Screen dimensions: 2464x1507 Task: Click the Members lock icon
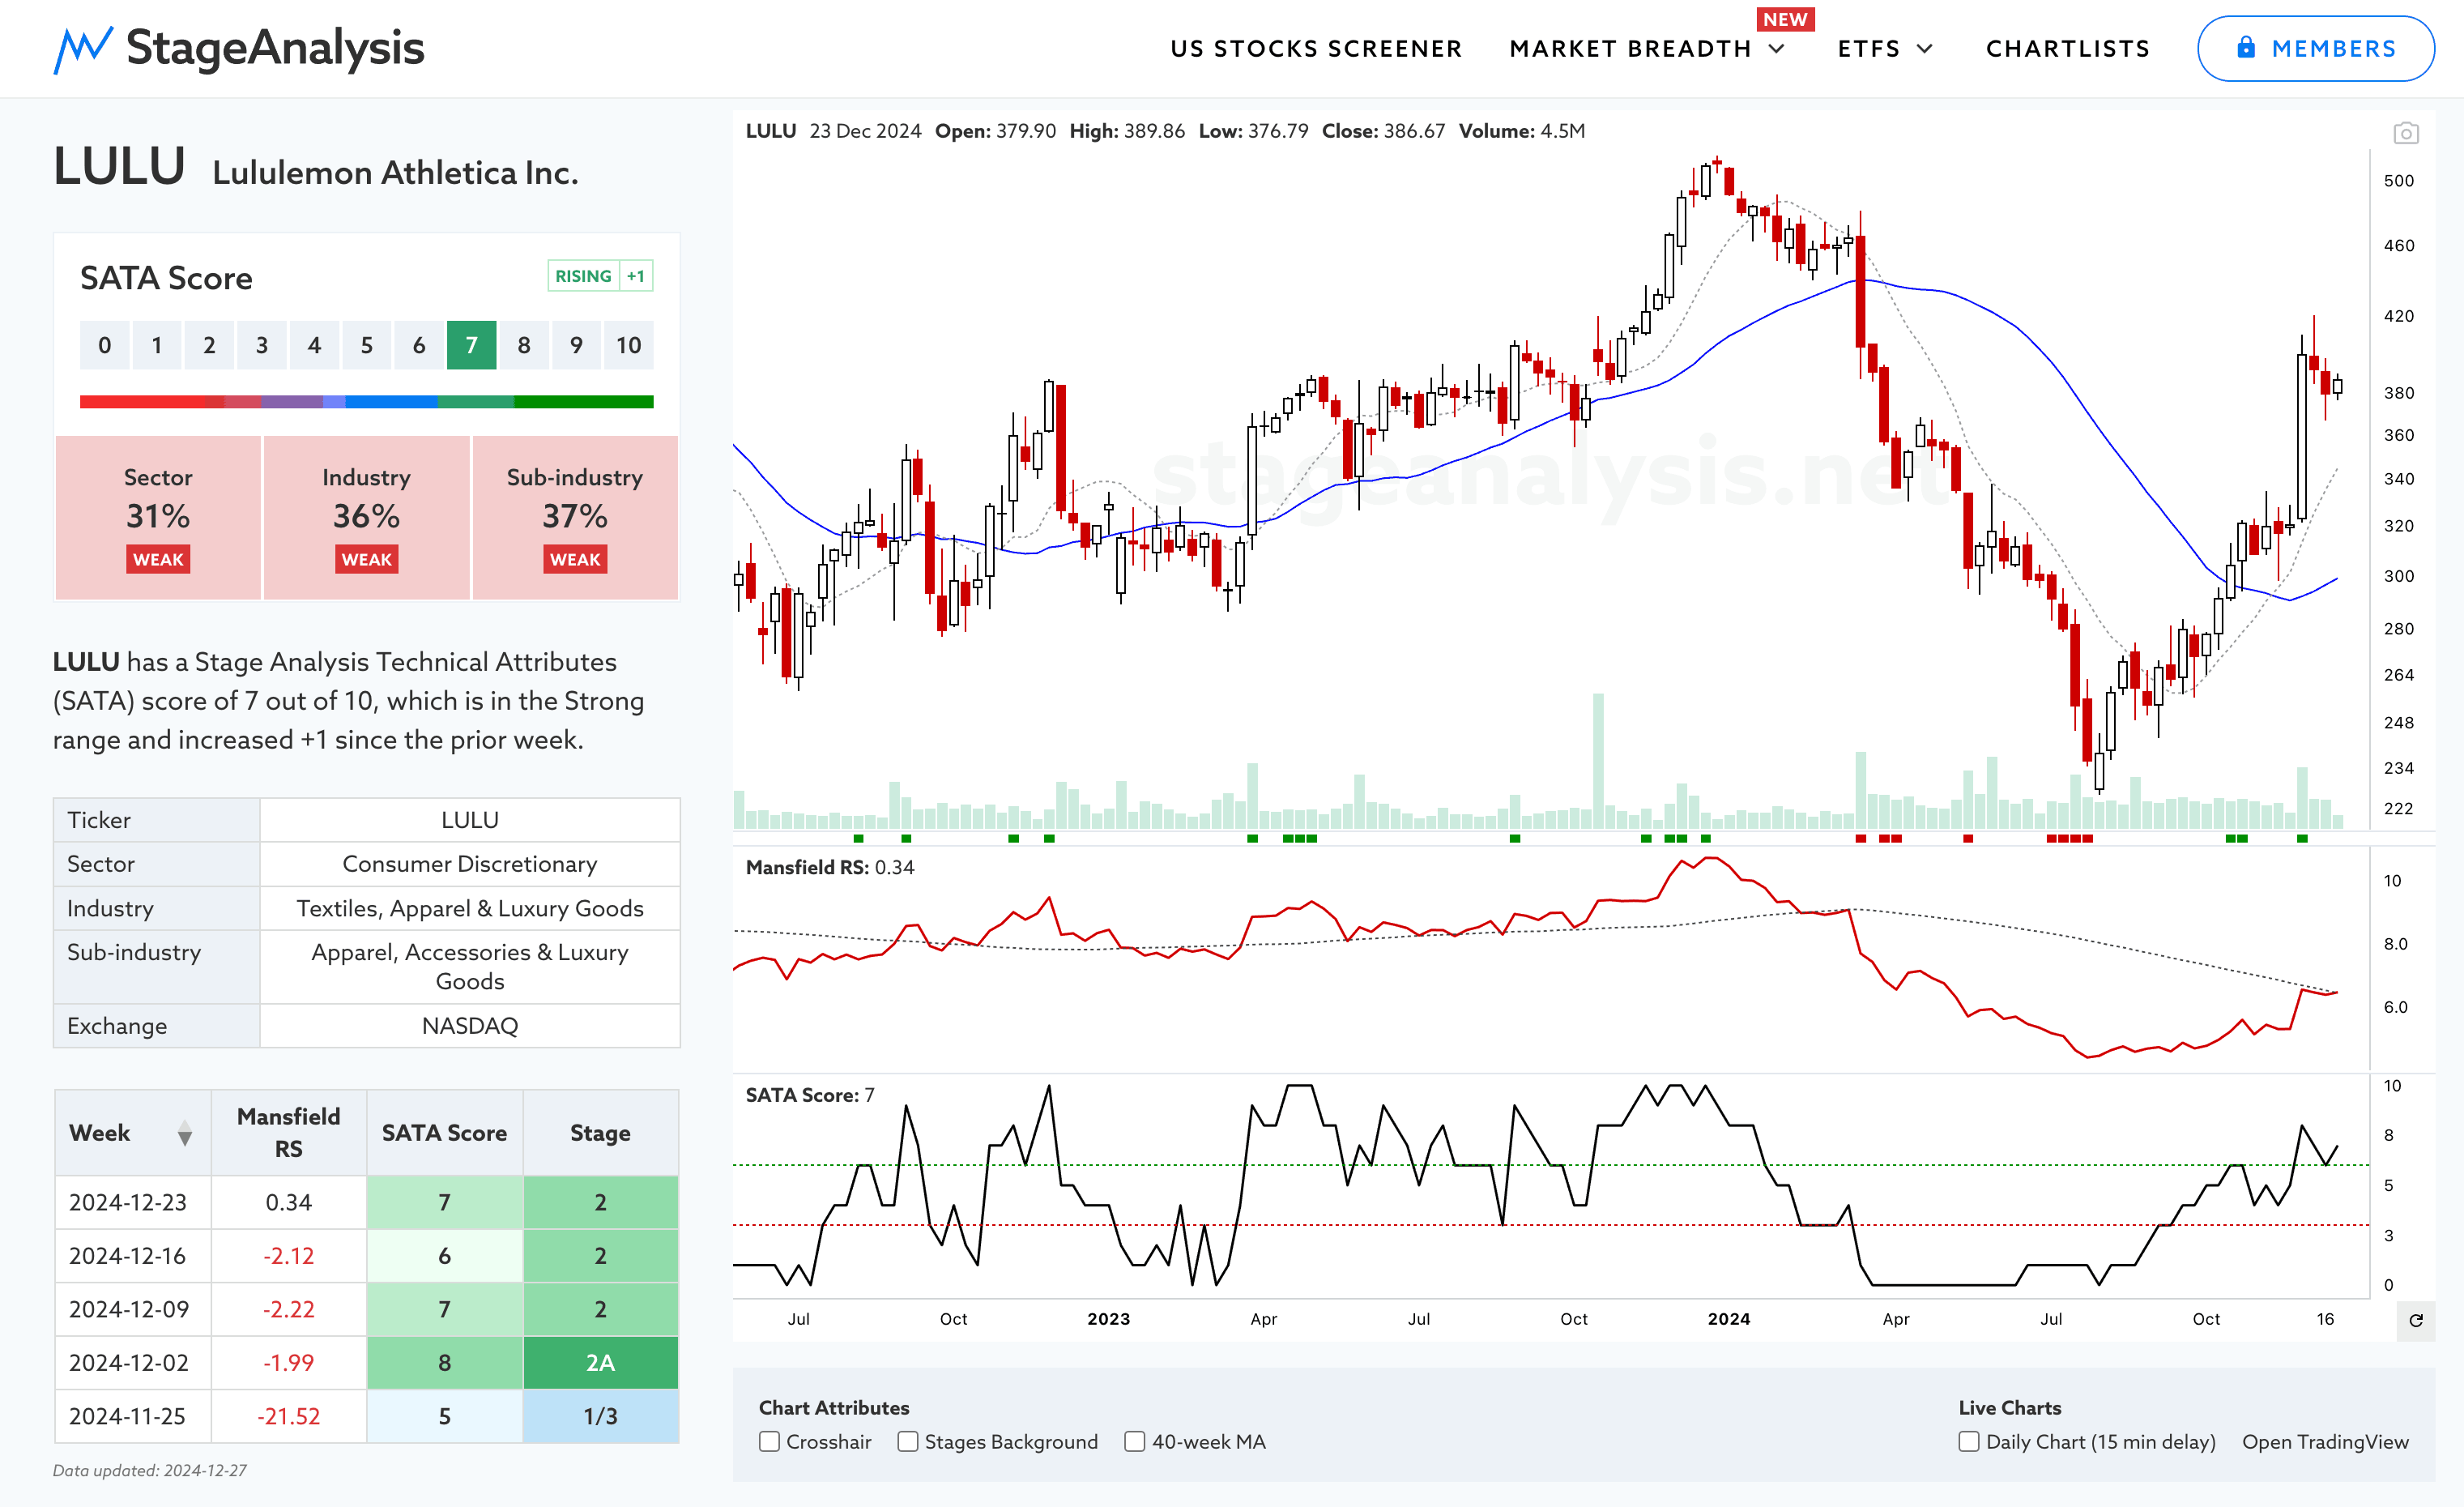point(2246,47)
